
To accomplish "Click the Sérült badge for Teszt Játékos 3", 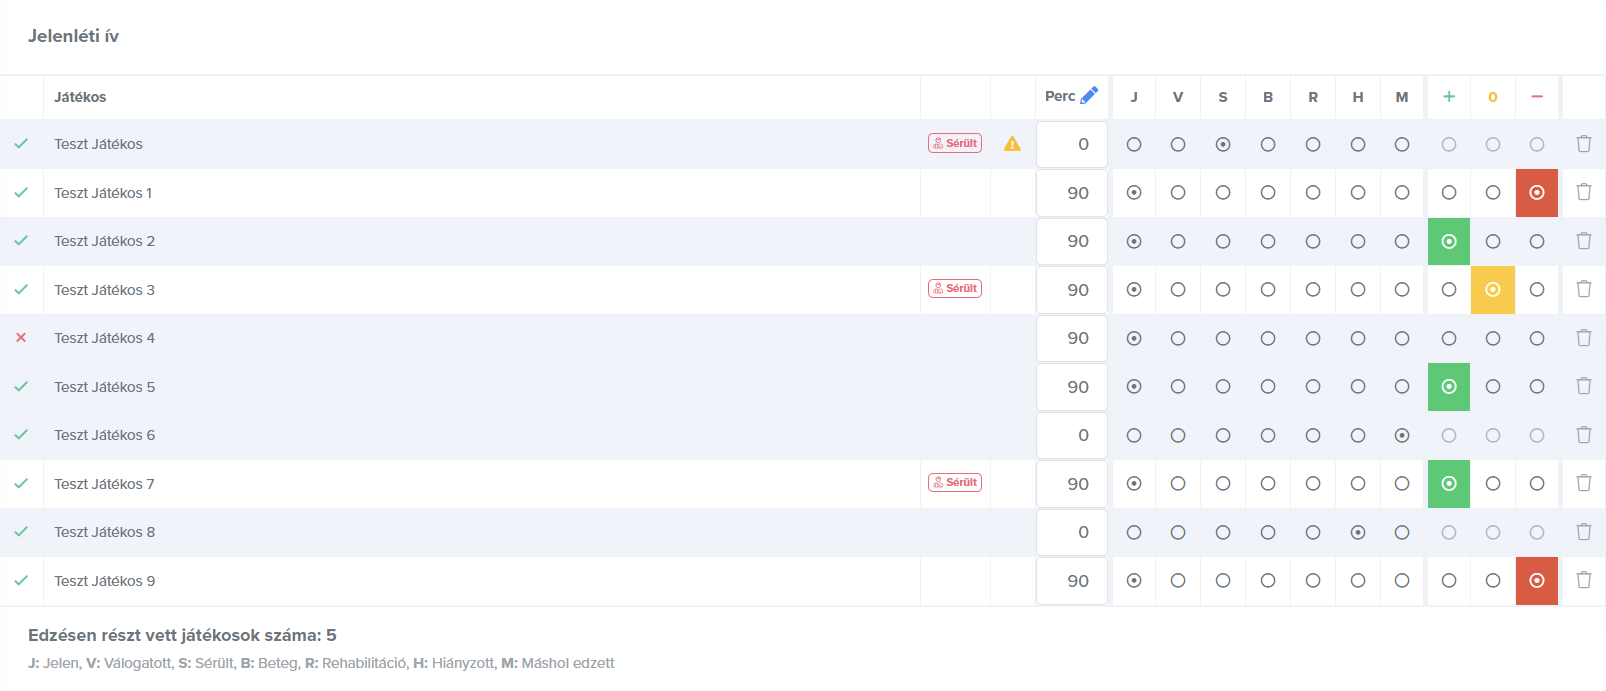I will [955, 288].
